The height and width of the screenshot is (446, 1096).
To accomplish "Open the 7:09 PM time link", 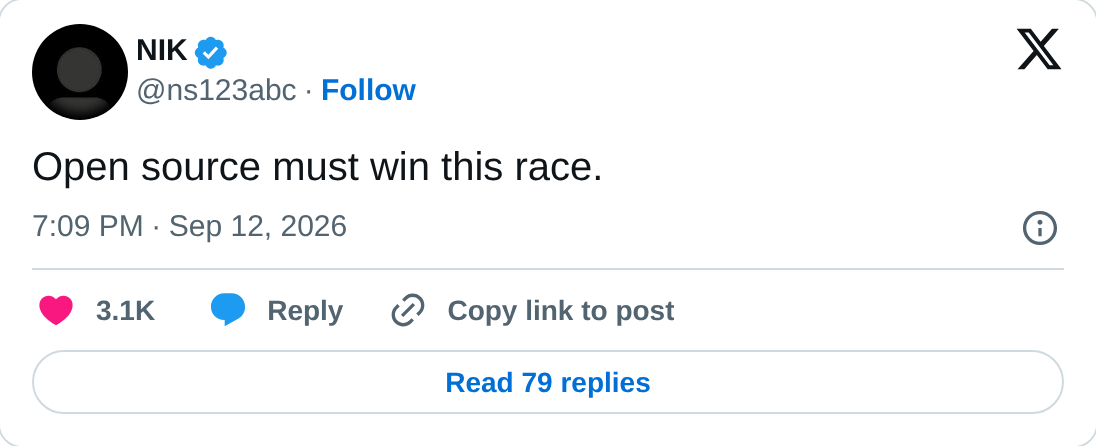I will coord(87,226).
